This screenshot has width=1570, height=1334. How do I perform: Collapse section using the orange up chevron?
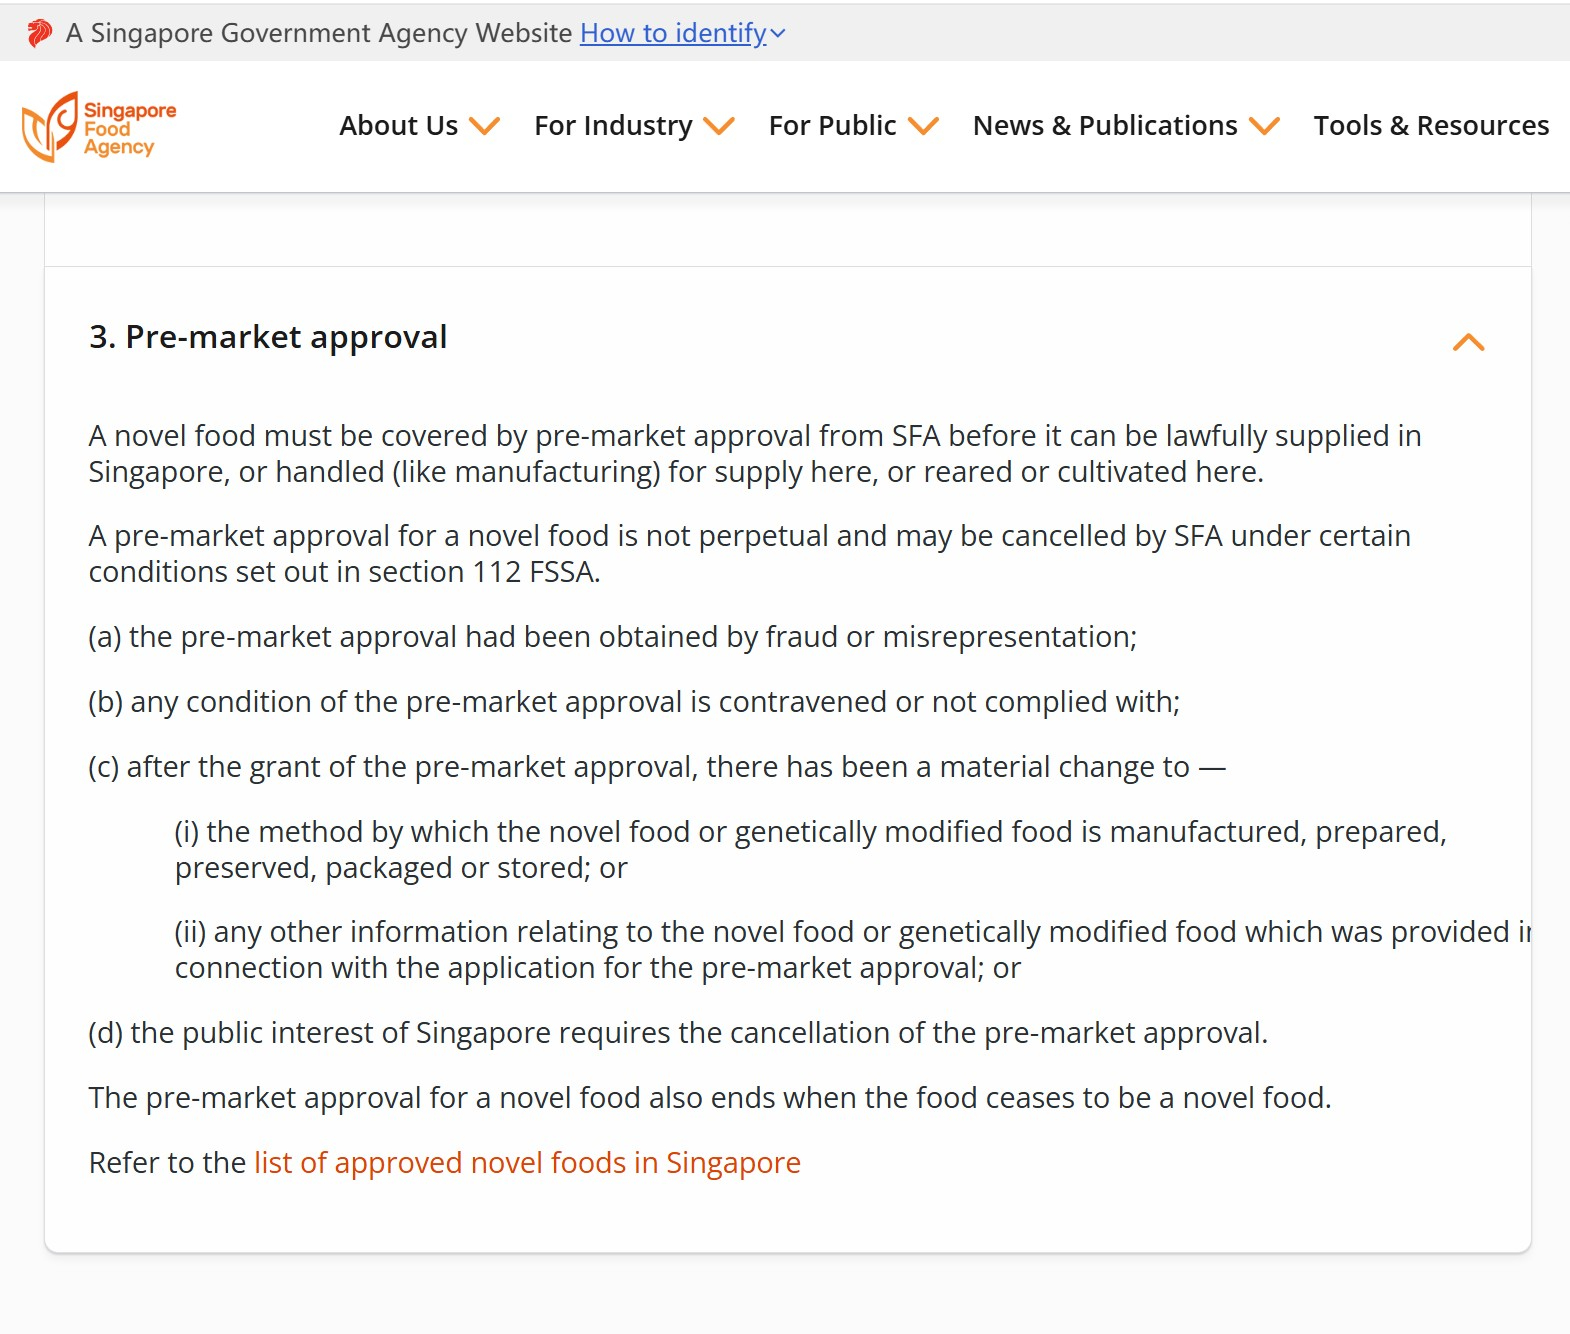[1468, 342]
